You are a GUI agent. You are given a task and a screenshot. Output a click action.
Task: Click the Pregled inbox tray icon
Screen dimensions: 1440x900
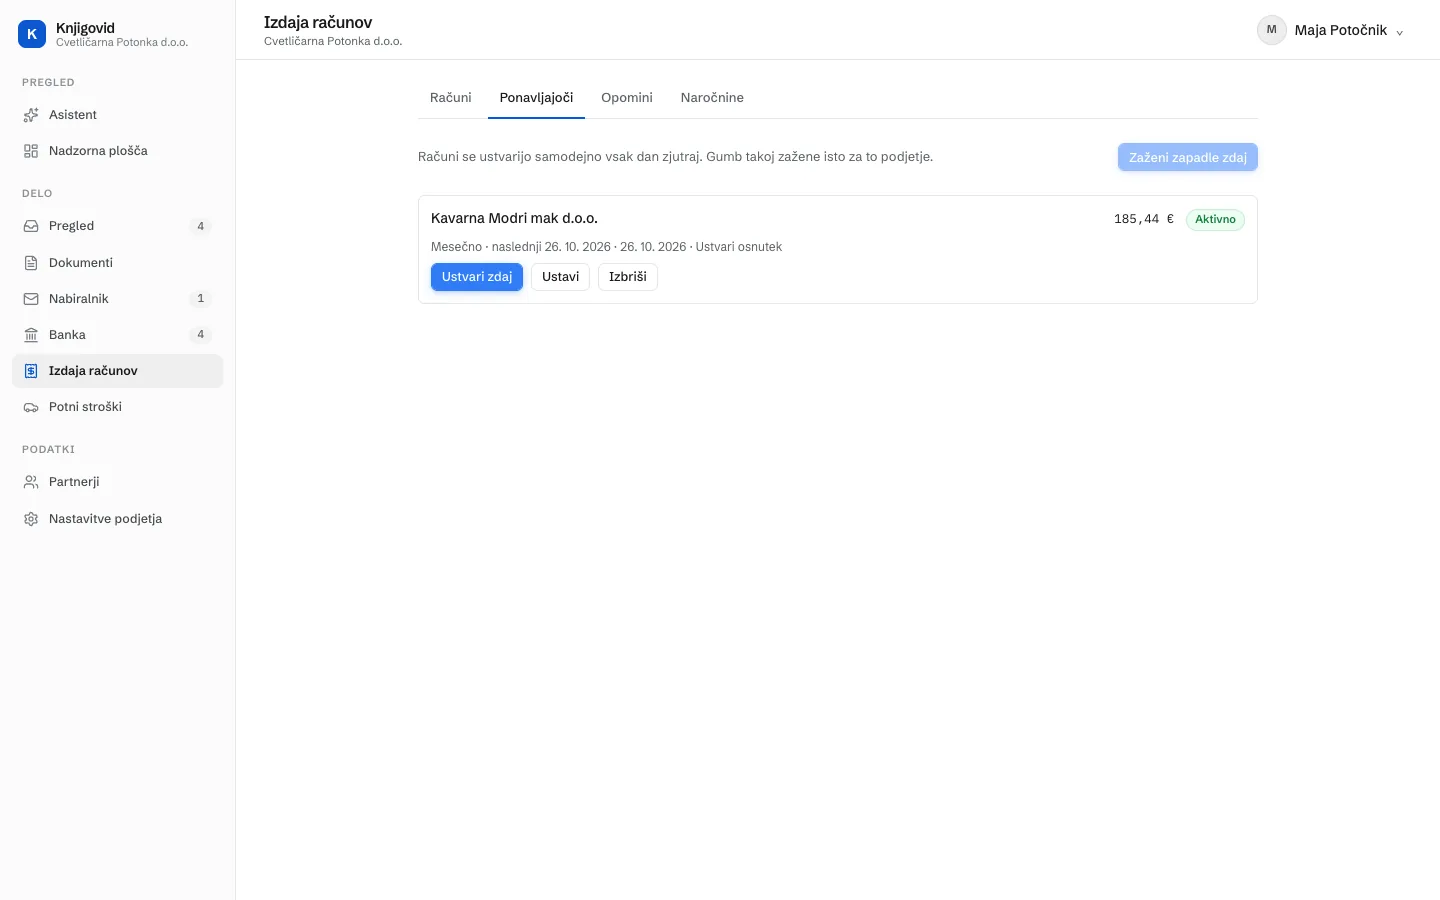(x=31, y=226)
